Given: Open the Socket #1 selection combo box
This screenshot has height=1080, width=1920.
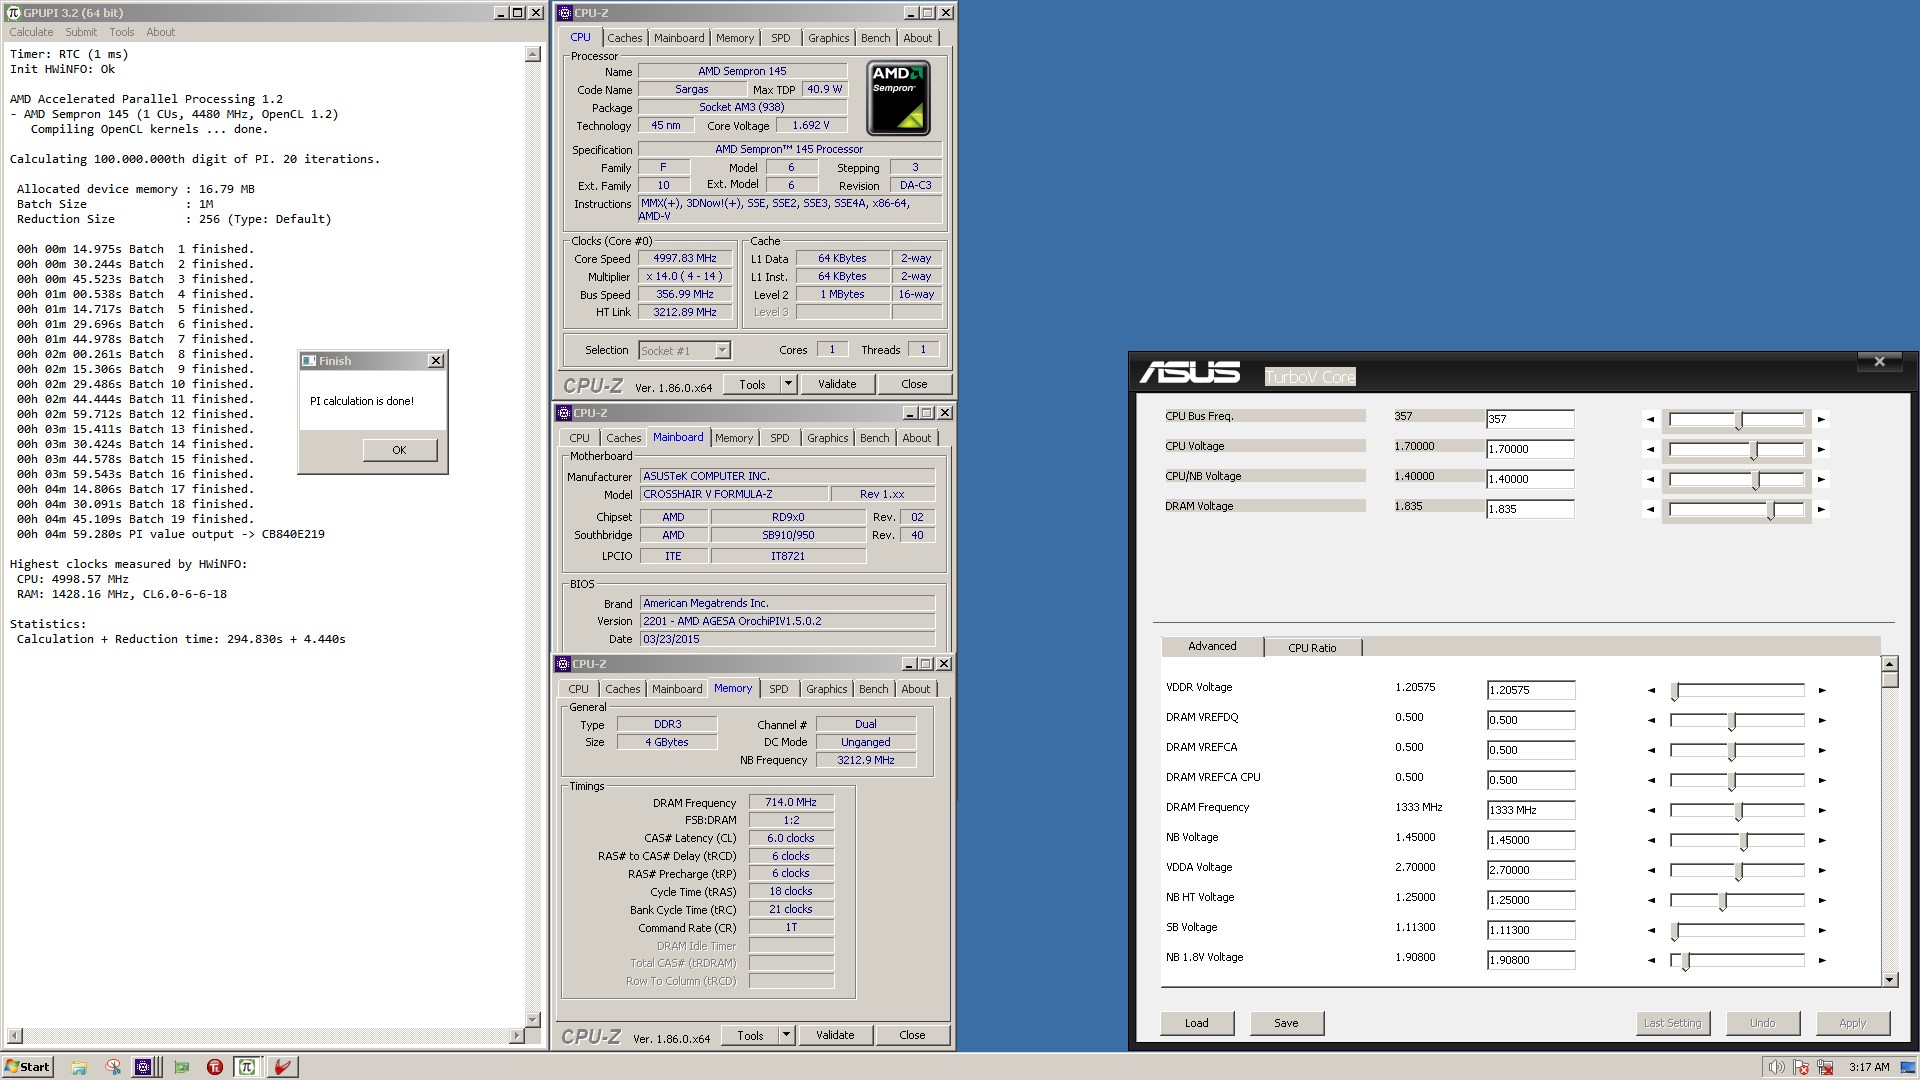Looking at the screenshot, I should click(x=685, y=351).
